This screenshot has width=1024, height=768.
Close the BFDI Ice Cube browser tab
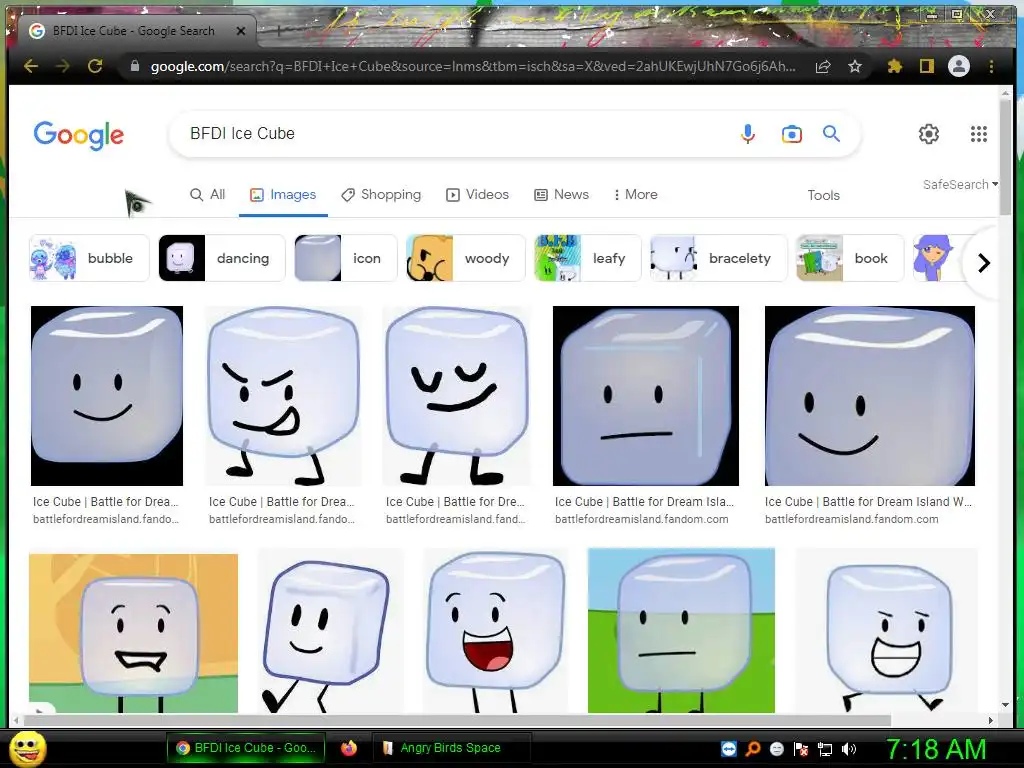[x=241, y=31]
